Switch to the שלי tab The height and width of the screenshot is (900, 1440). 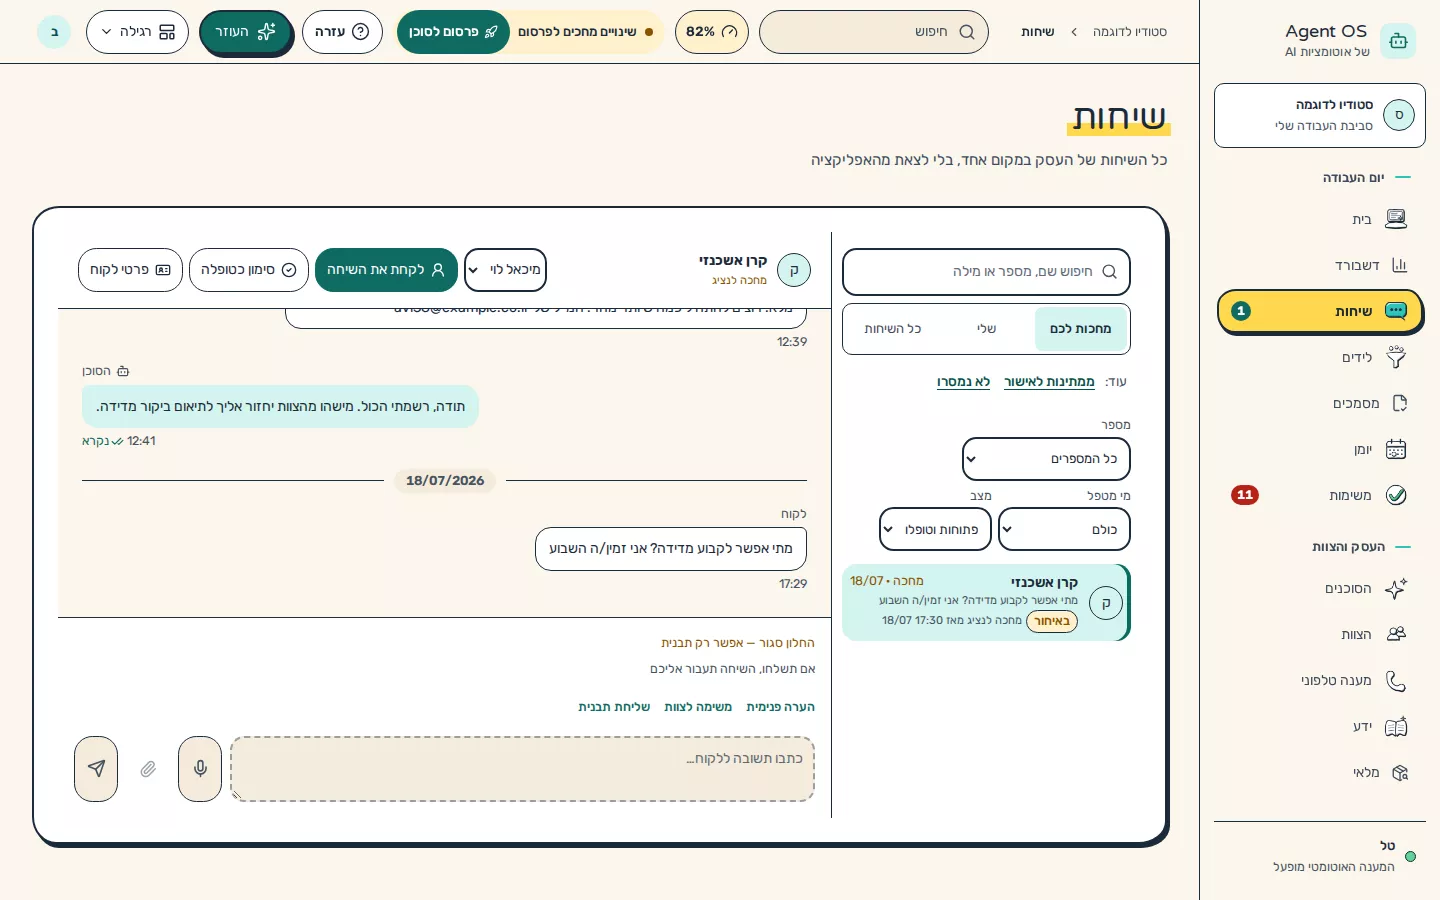click(986, 329)
